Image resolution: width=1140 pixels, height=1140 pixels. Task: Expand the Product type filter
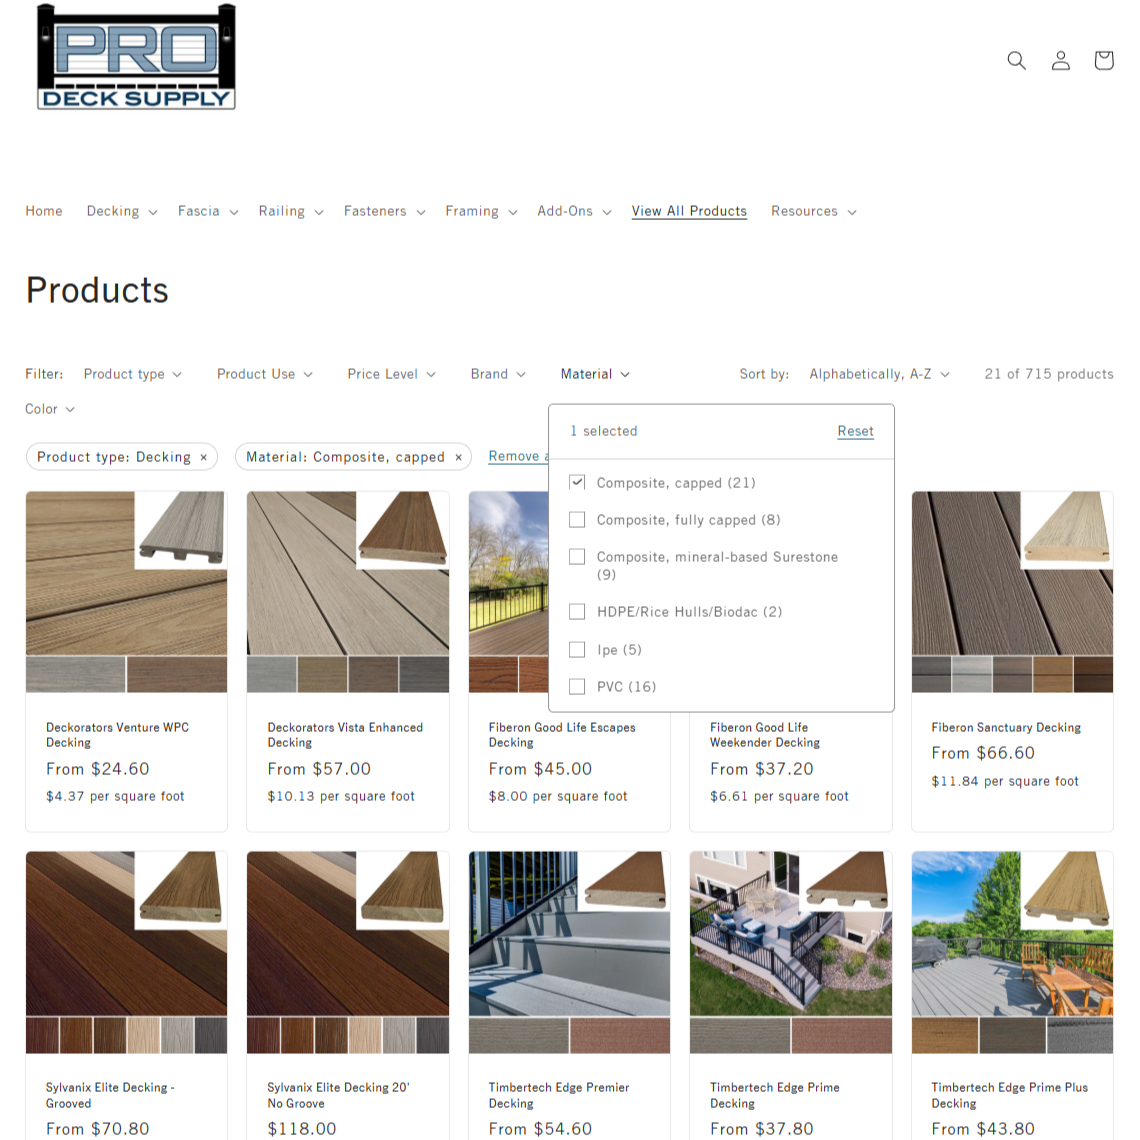click(132, 374)
